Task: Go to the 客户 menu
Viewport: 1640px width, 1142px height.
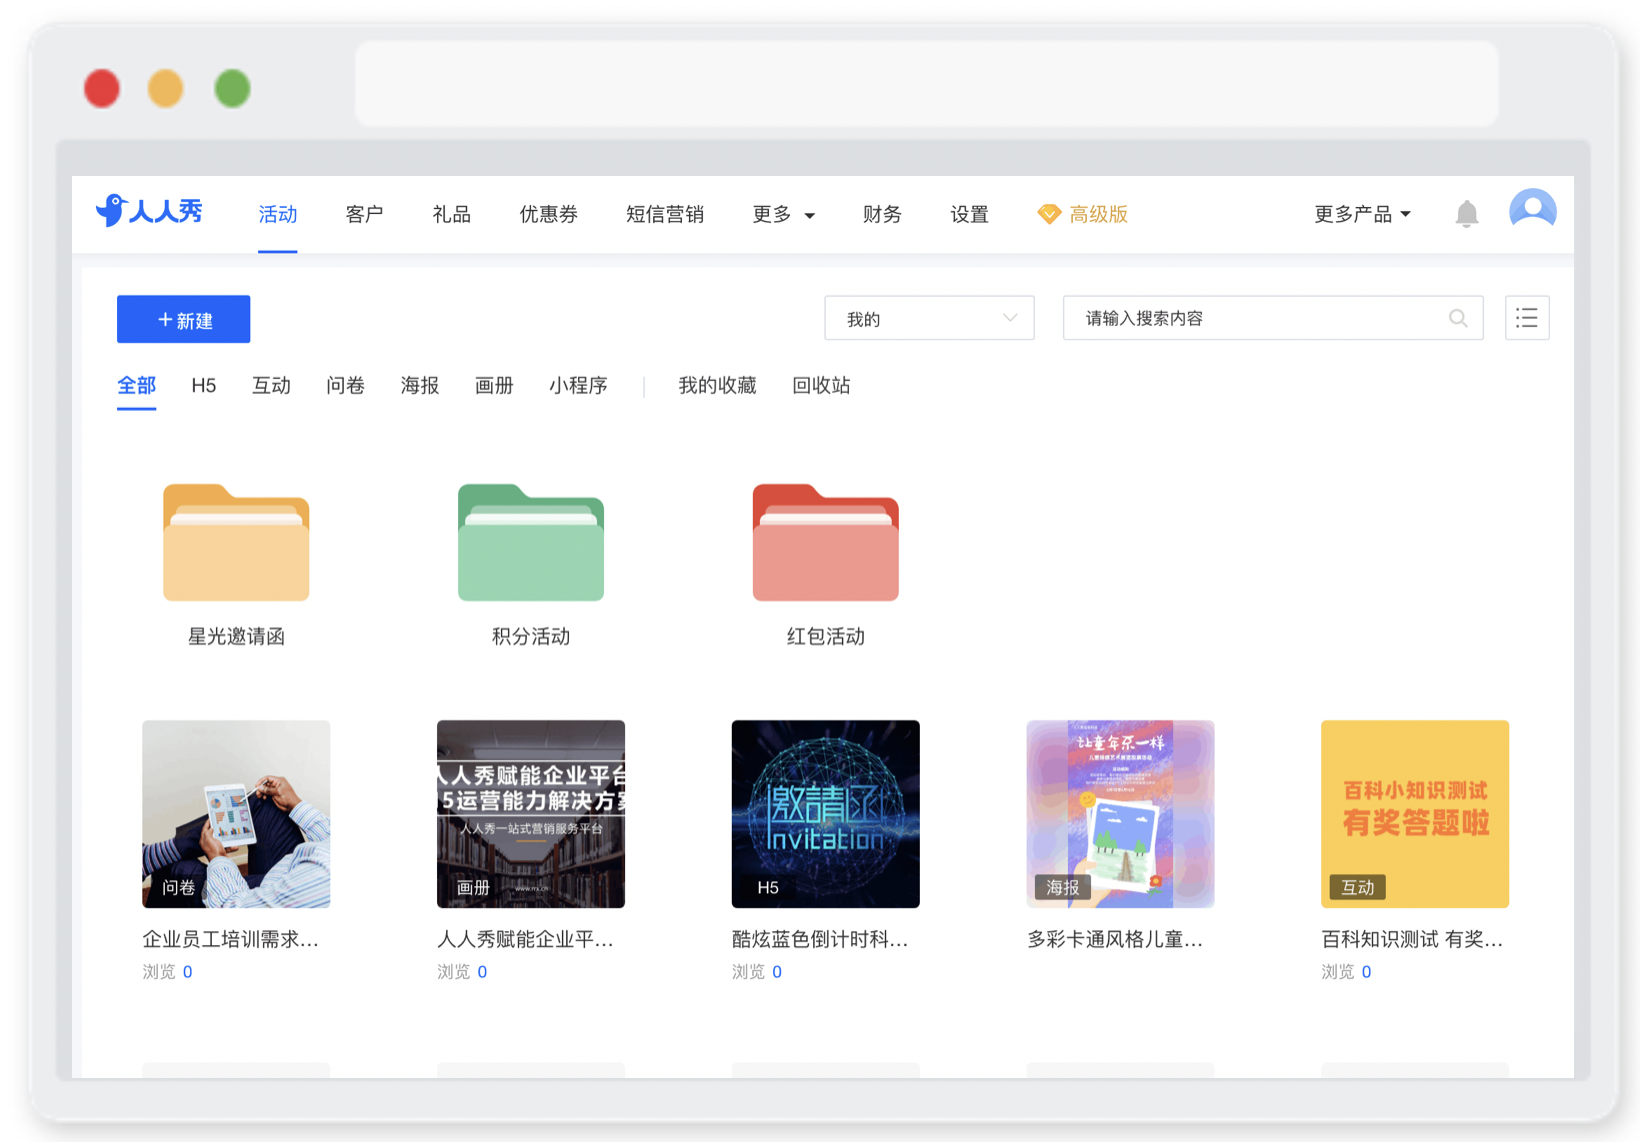Action: pyautogui.click(x=364, y=214)
